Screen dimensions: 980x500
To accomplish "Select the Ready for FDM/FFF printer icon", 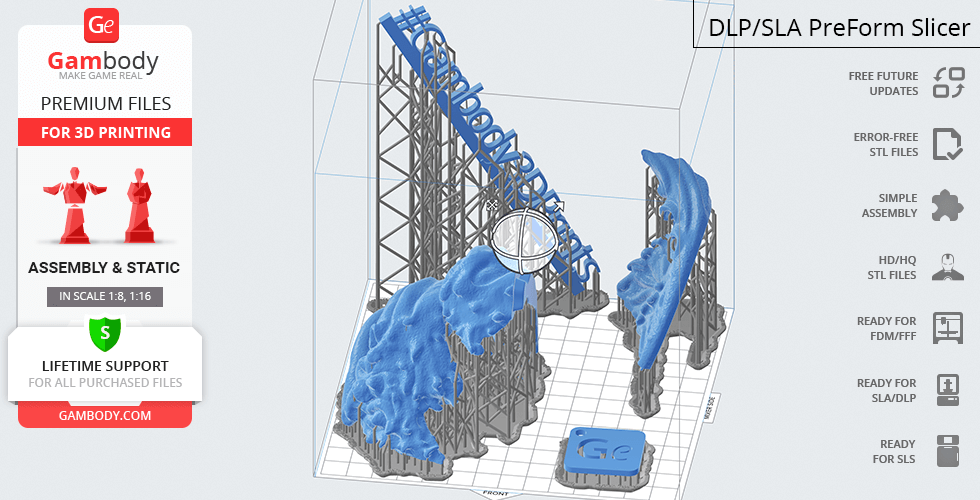I will coord(947,328).
